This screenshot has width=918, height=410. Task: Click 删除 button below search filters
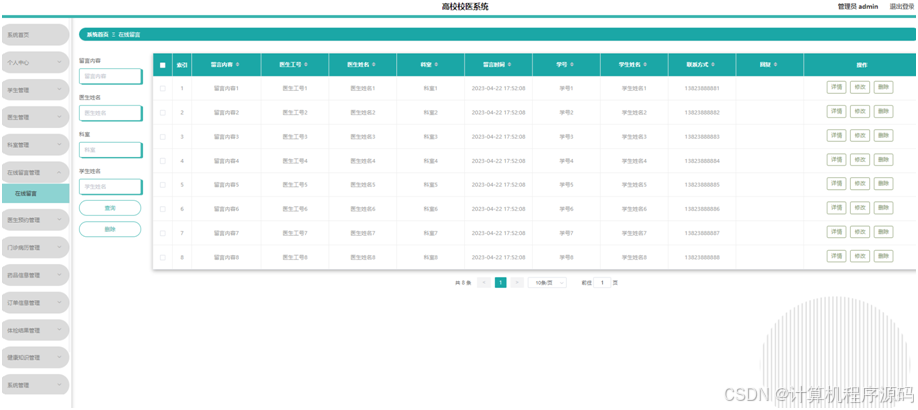(x=110, y=229)
